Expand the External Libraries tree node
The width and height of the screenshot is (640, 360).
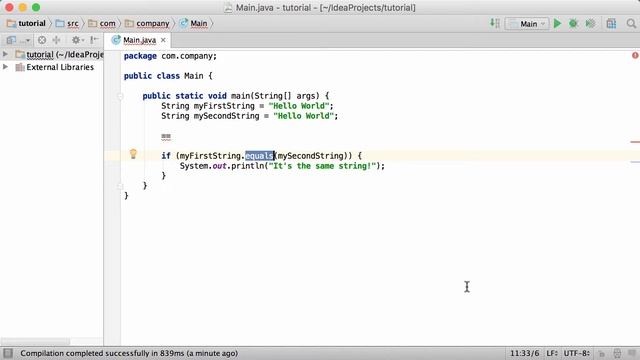click(5, 67)
